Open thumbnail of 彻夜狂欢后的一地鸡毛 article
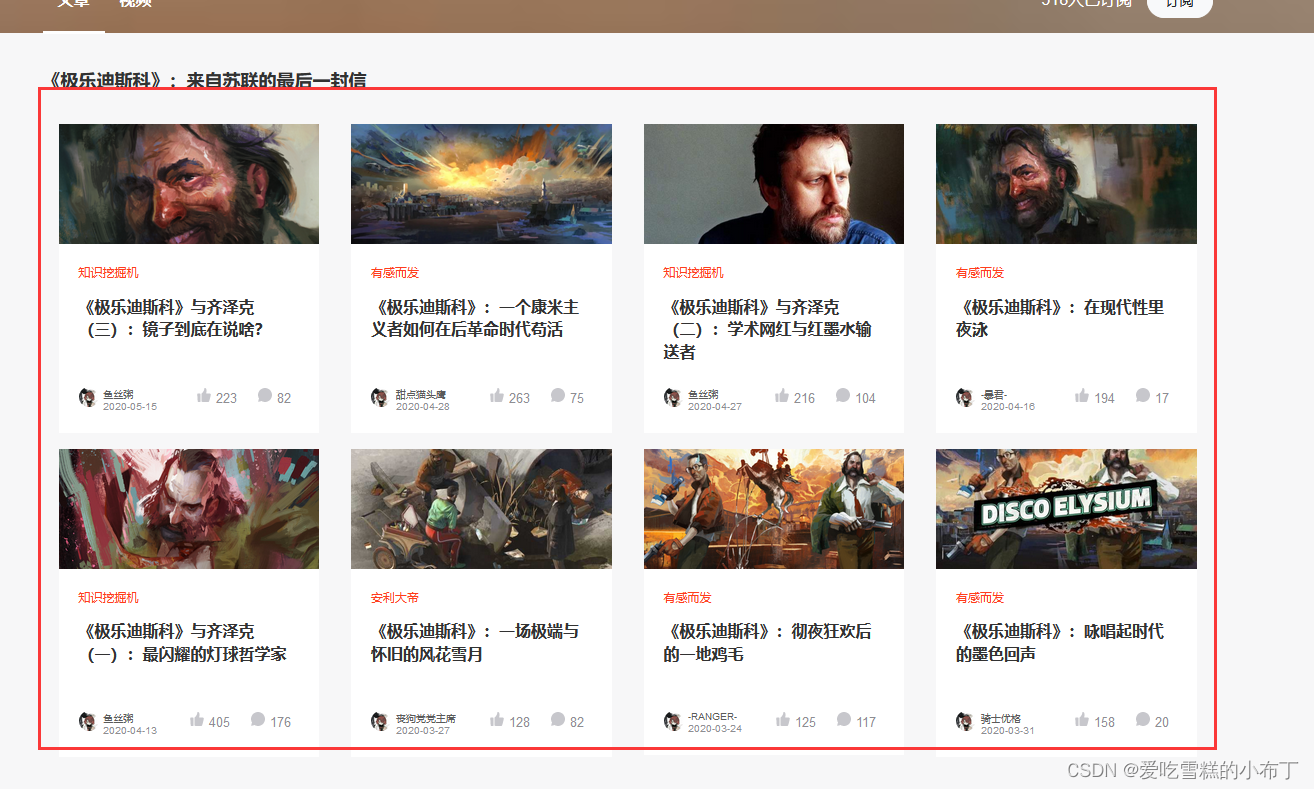 point(774,509)
